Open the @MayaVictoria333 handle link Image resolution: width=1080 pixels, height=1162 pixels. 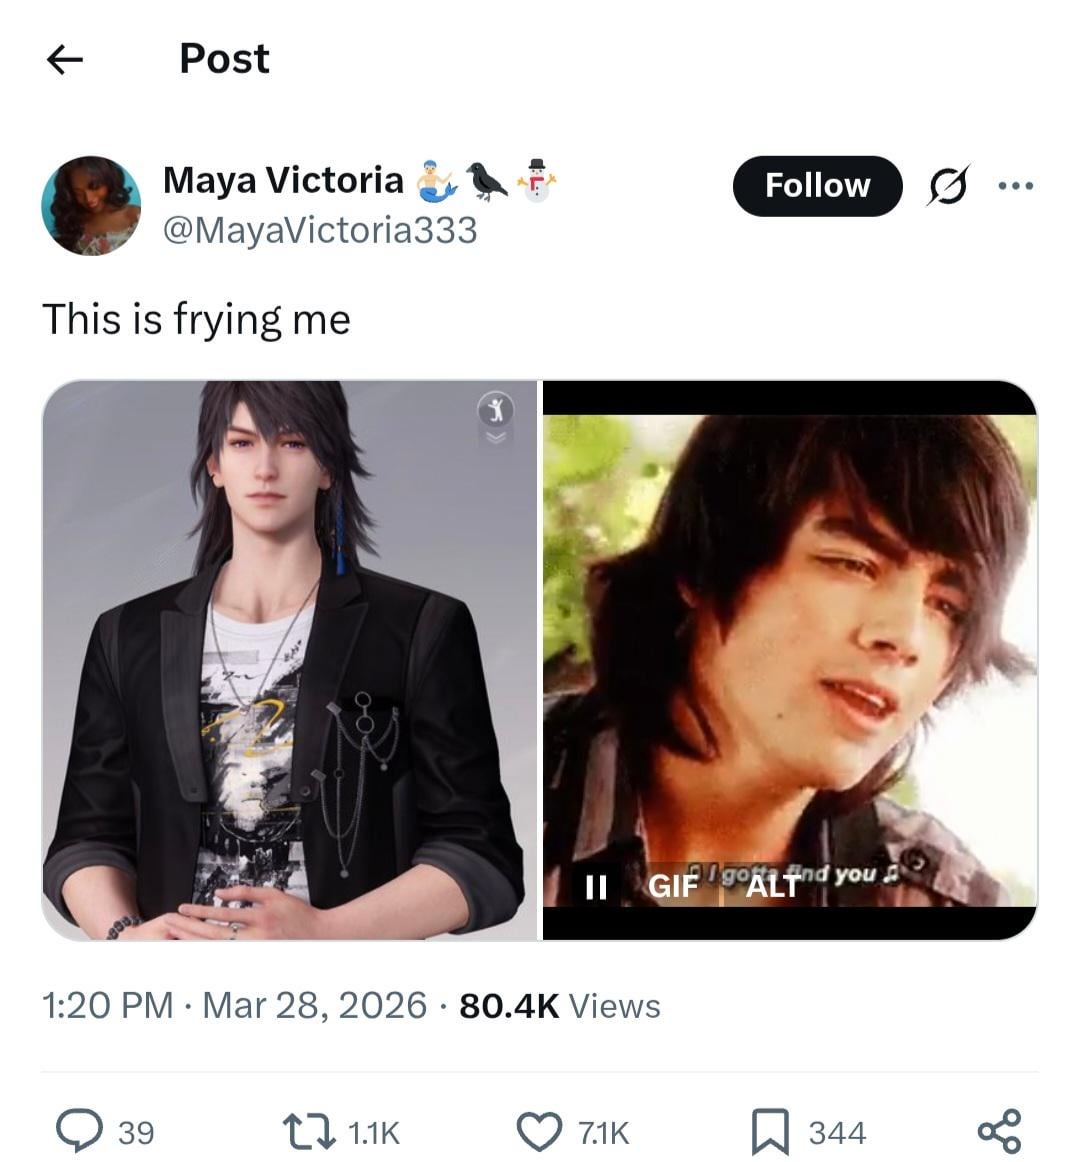[320, 230]
